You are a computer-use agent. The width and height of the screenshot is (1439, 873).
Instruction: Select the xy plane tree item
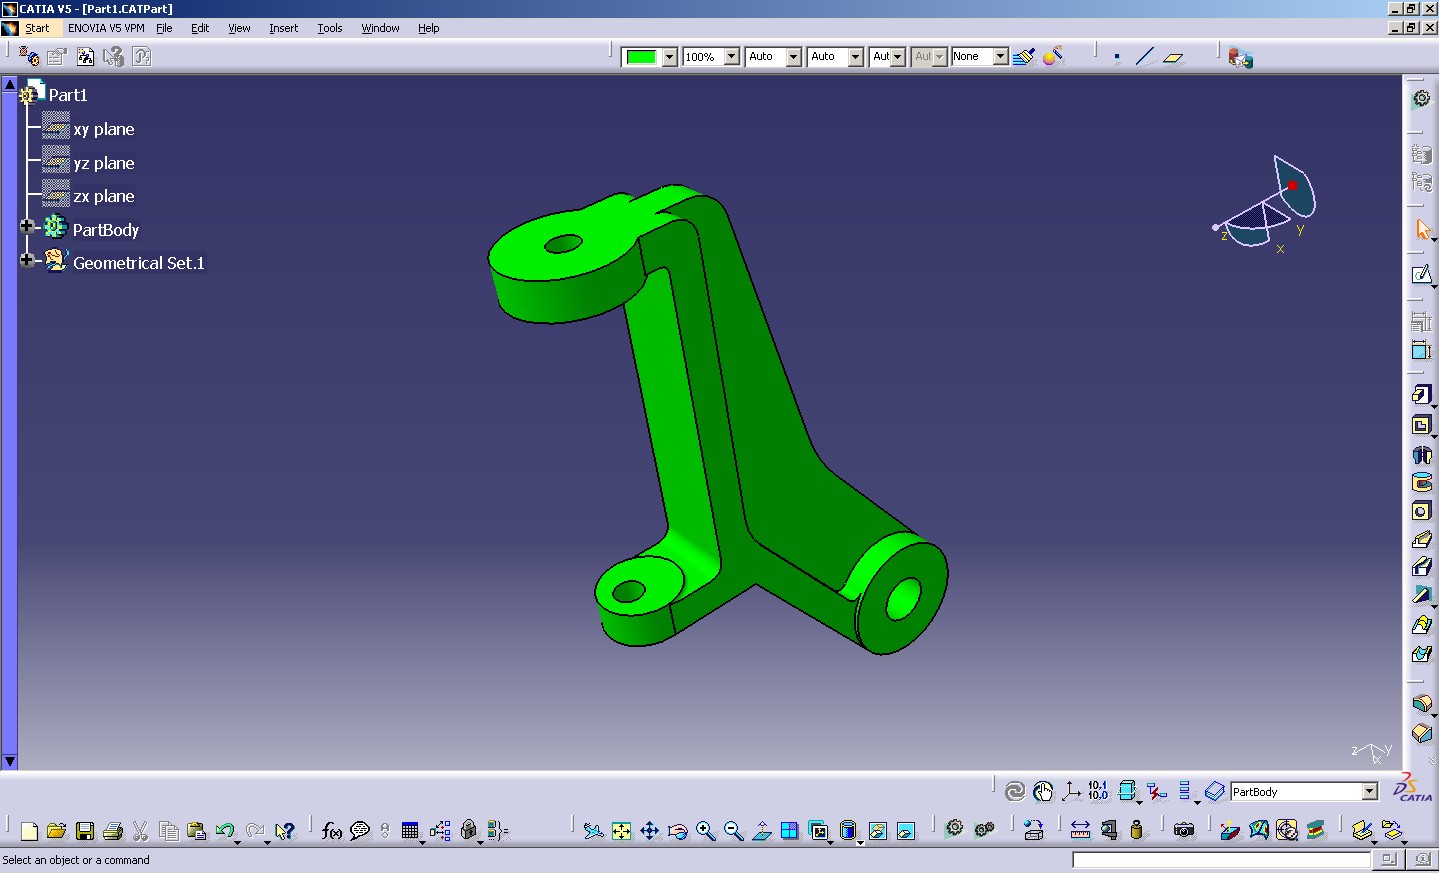coord(103,129)
